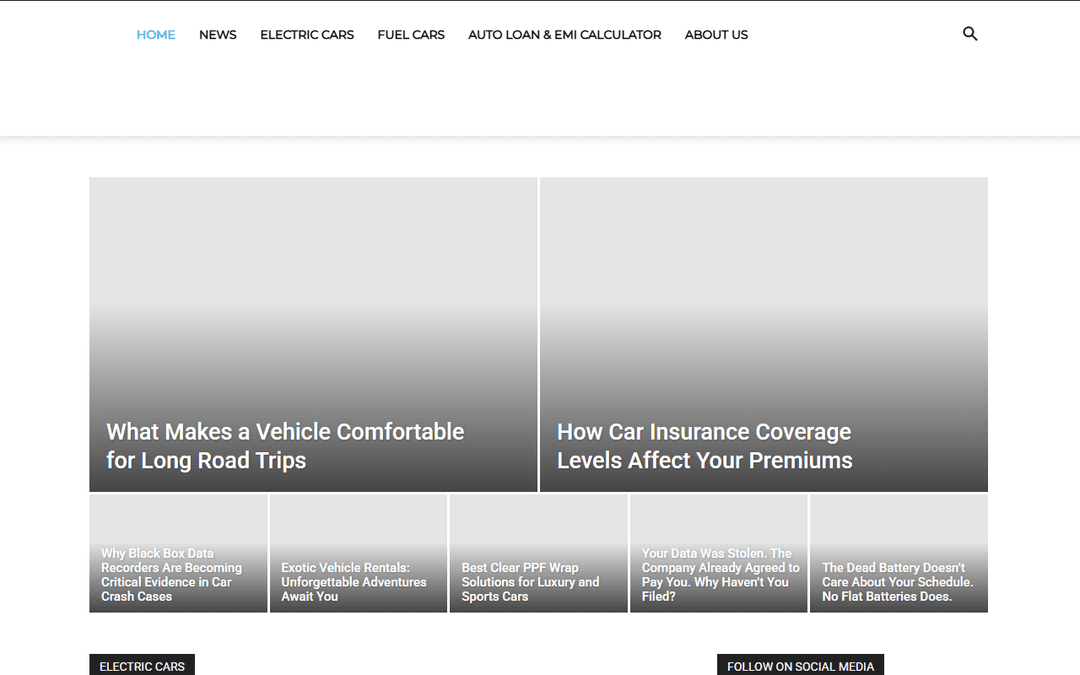The image size is (1080, 675).
Task: Open the Electric Cars menu item
Action: 307,34
